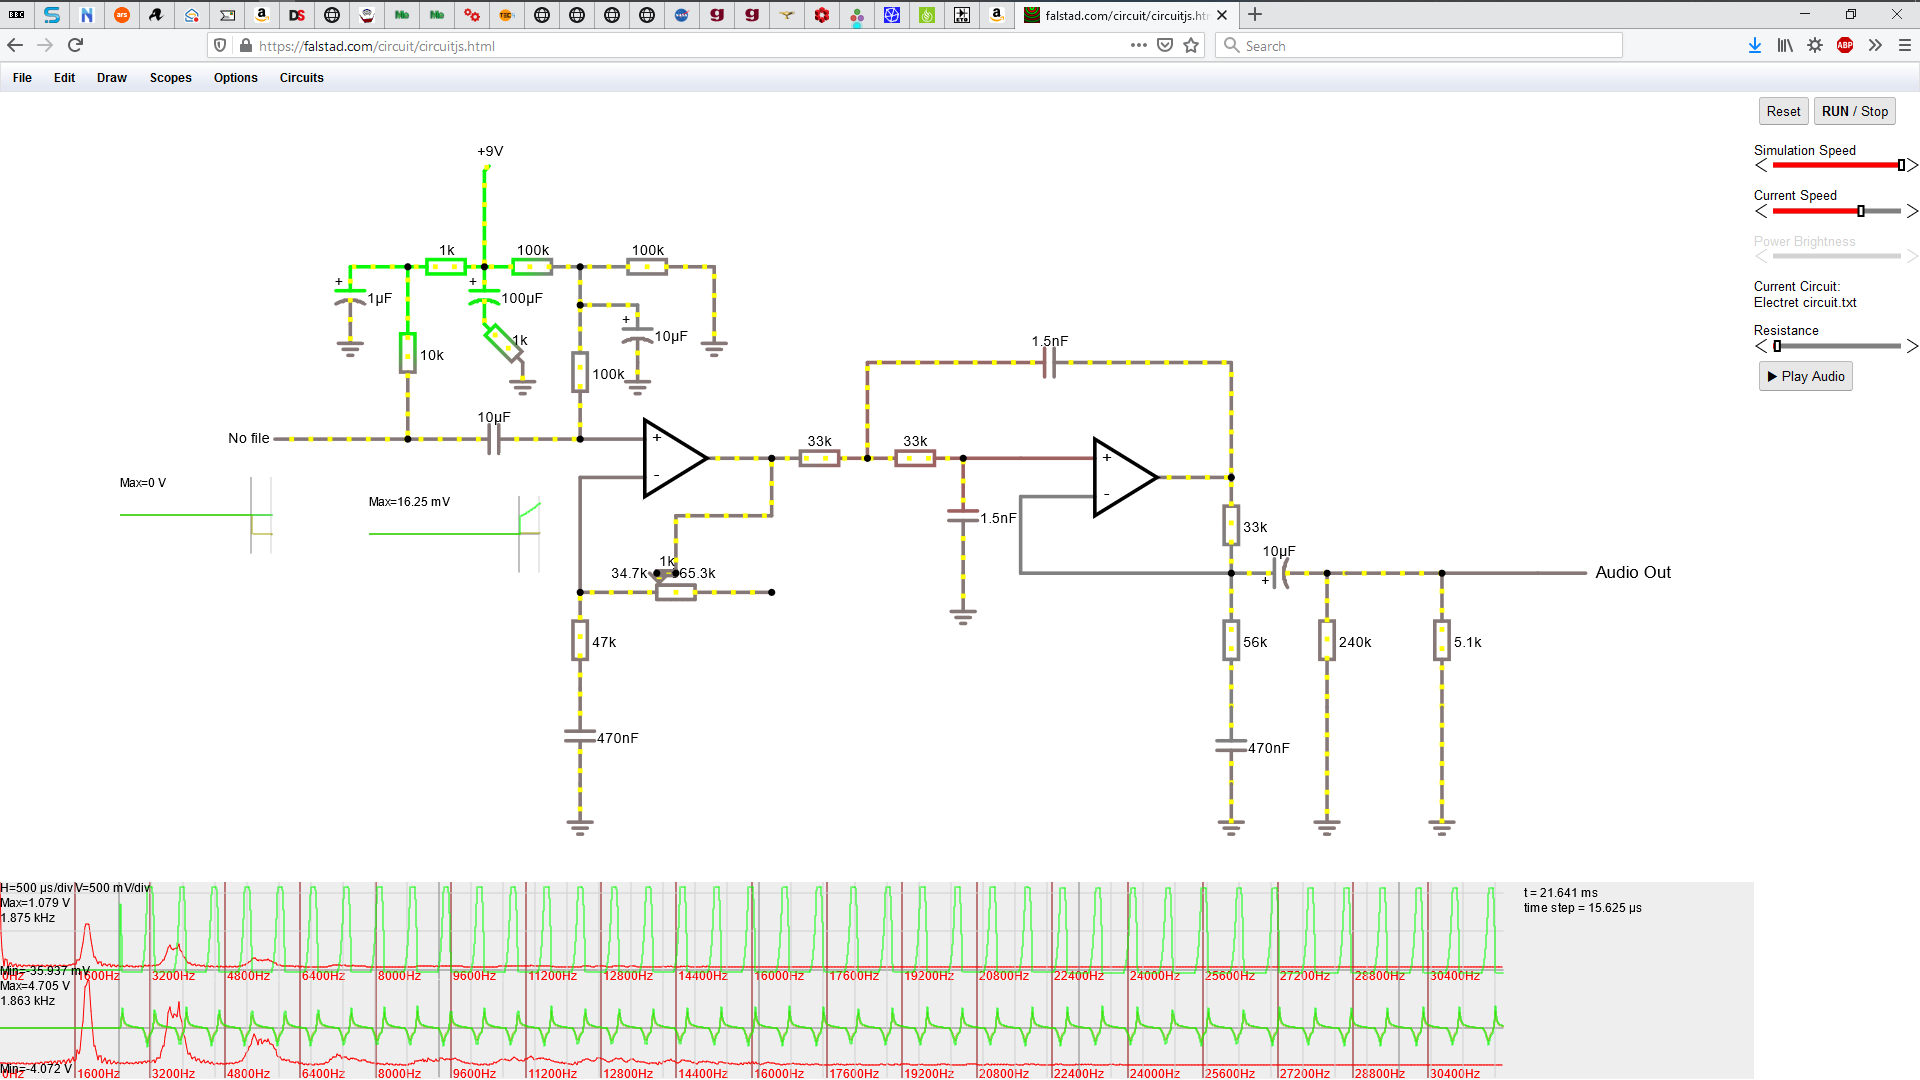
Task: Open the Downloads panel
Action: (x=1755, y=45)
